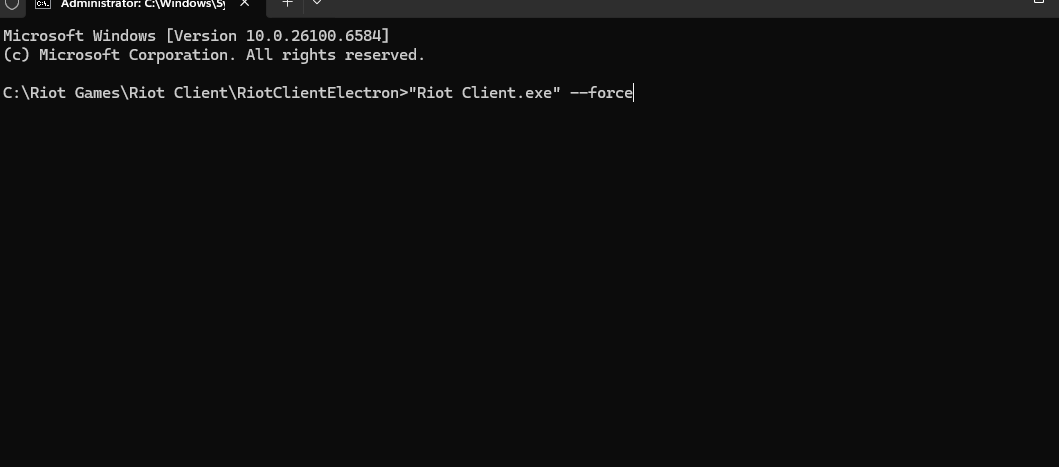Screen dimensions: 1059x467
Task: Click the --force argument in the command
Action: [x=601, y=93]
